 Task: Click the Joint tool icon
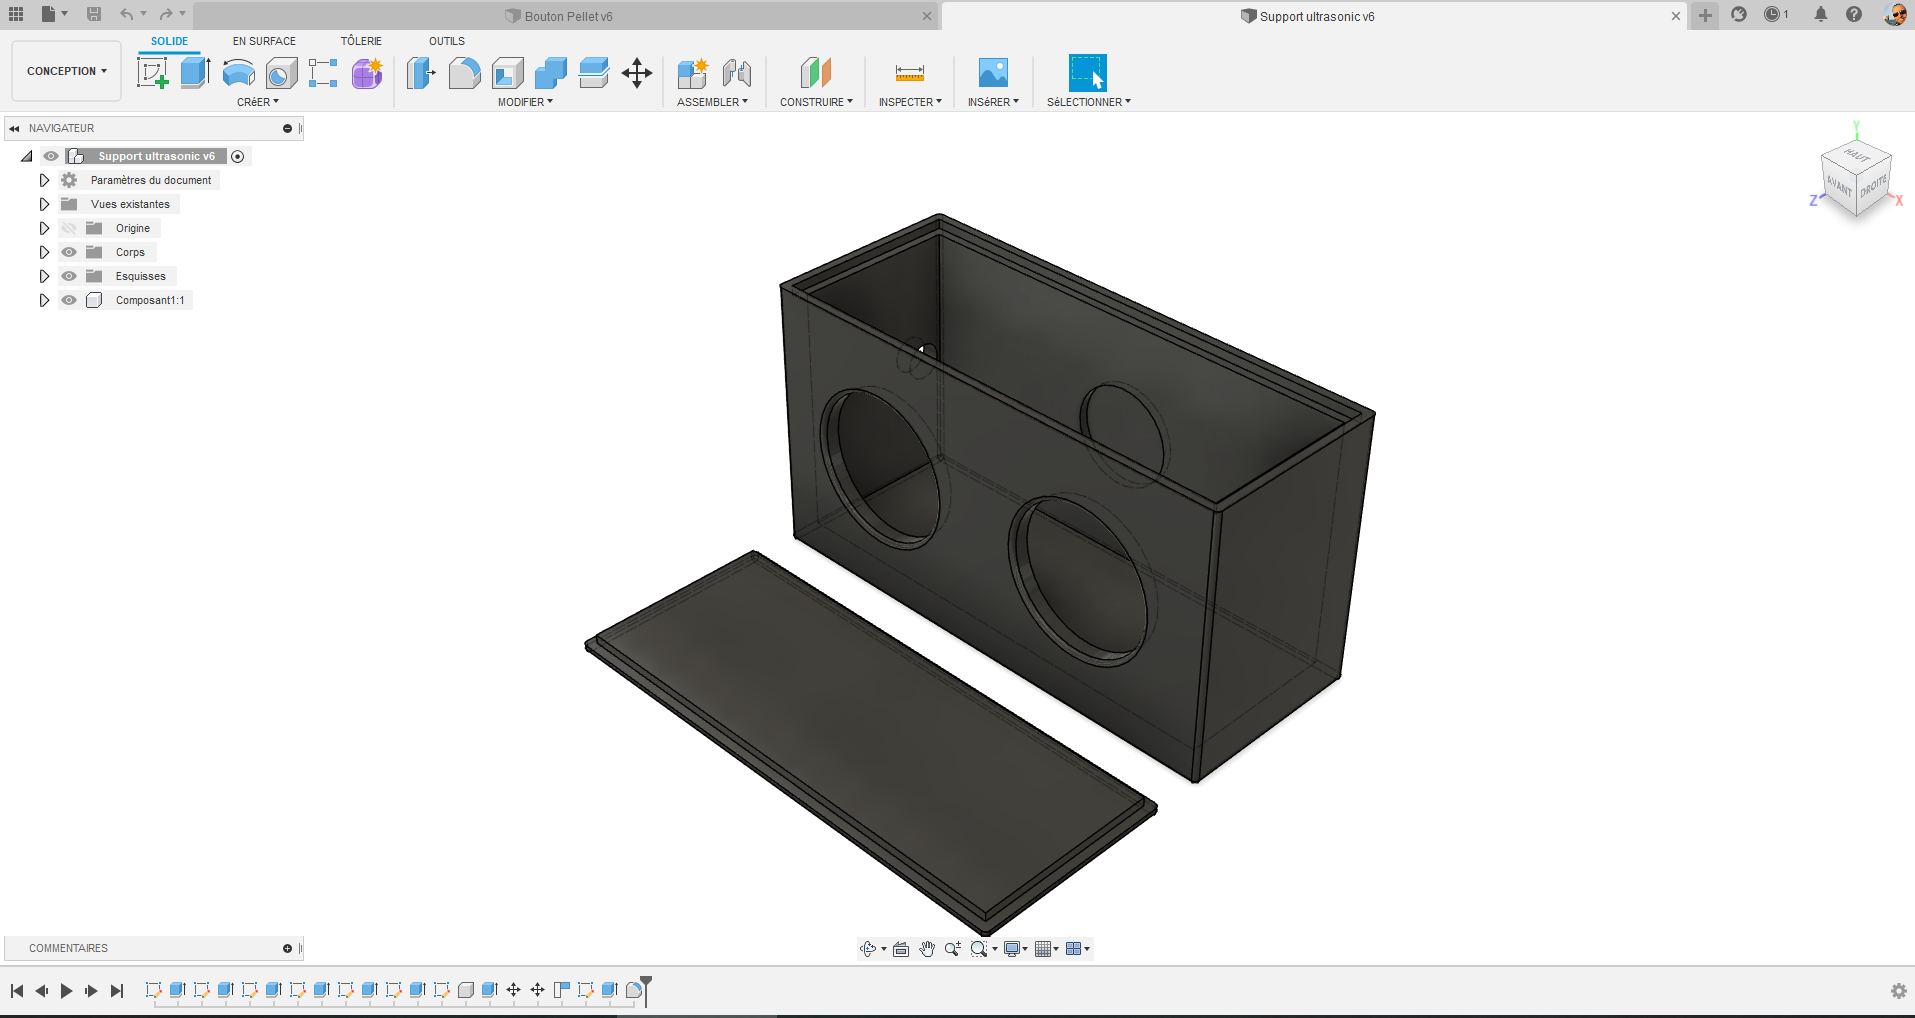736,73
